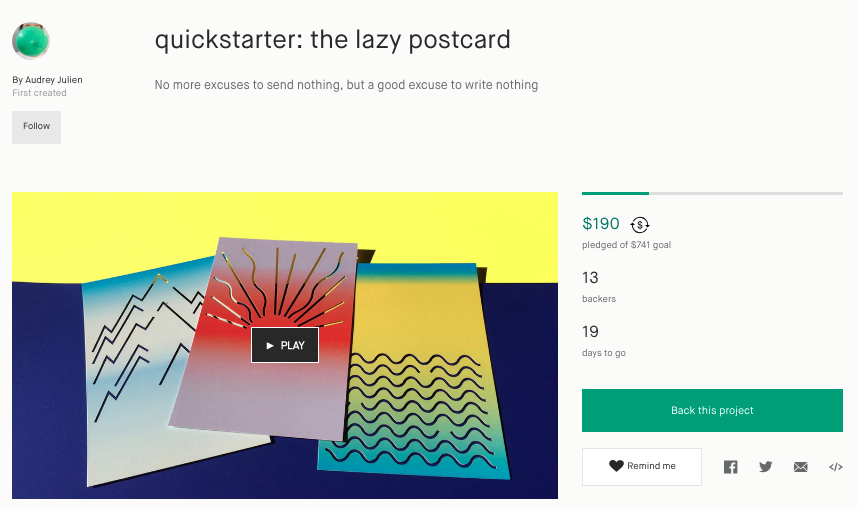
Task: Click the currency conversion icon beside $190
Action: point(639,225)
